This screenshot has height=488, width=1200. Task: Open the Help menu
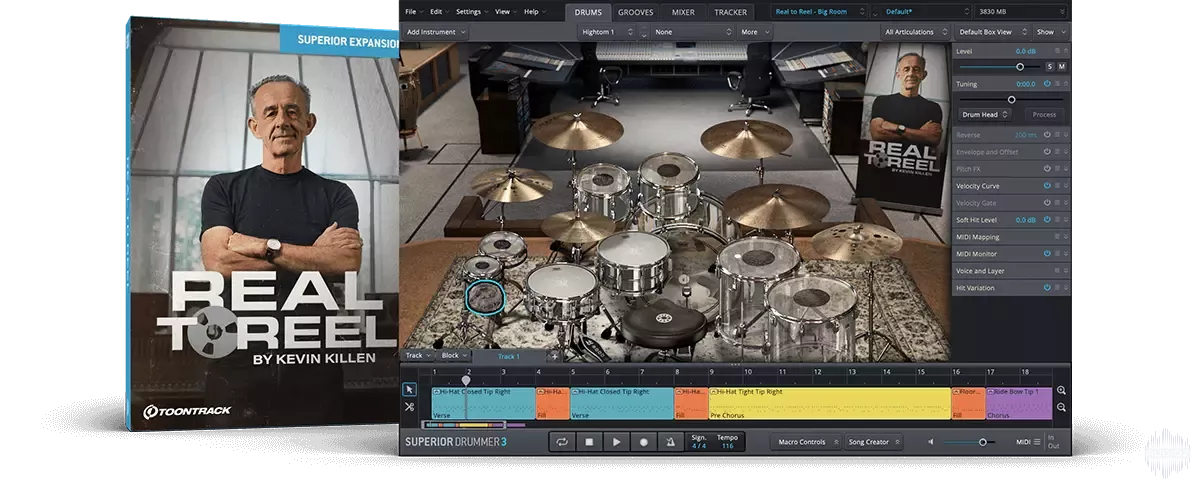533,12
